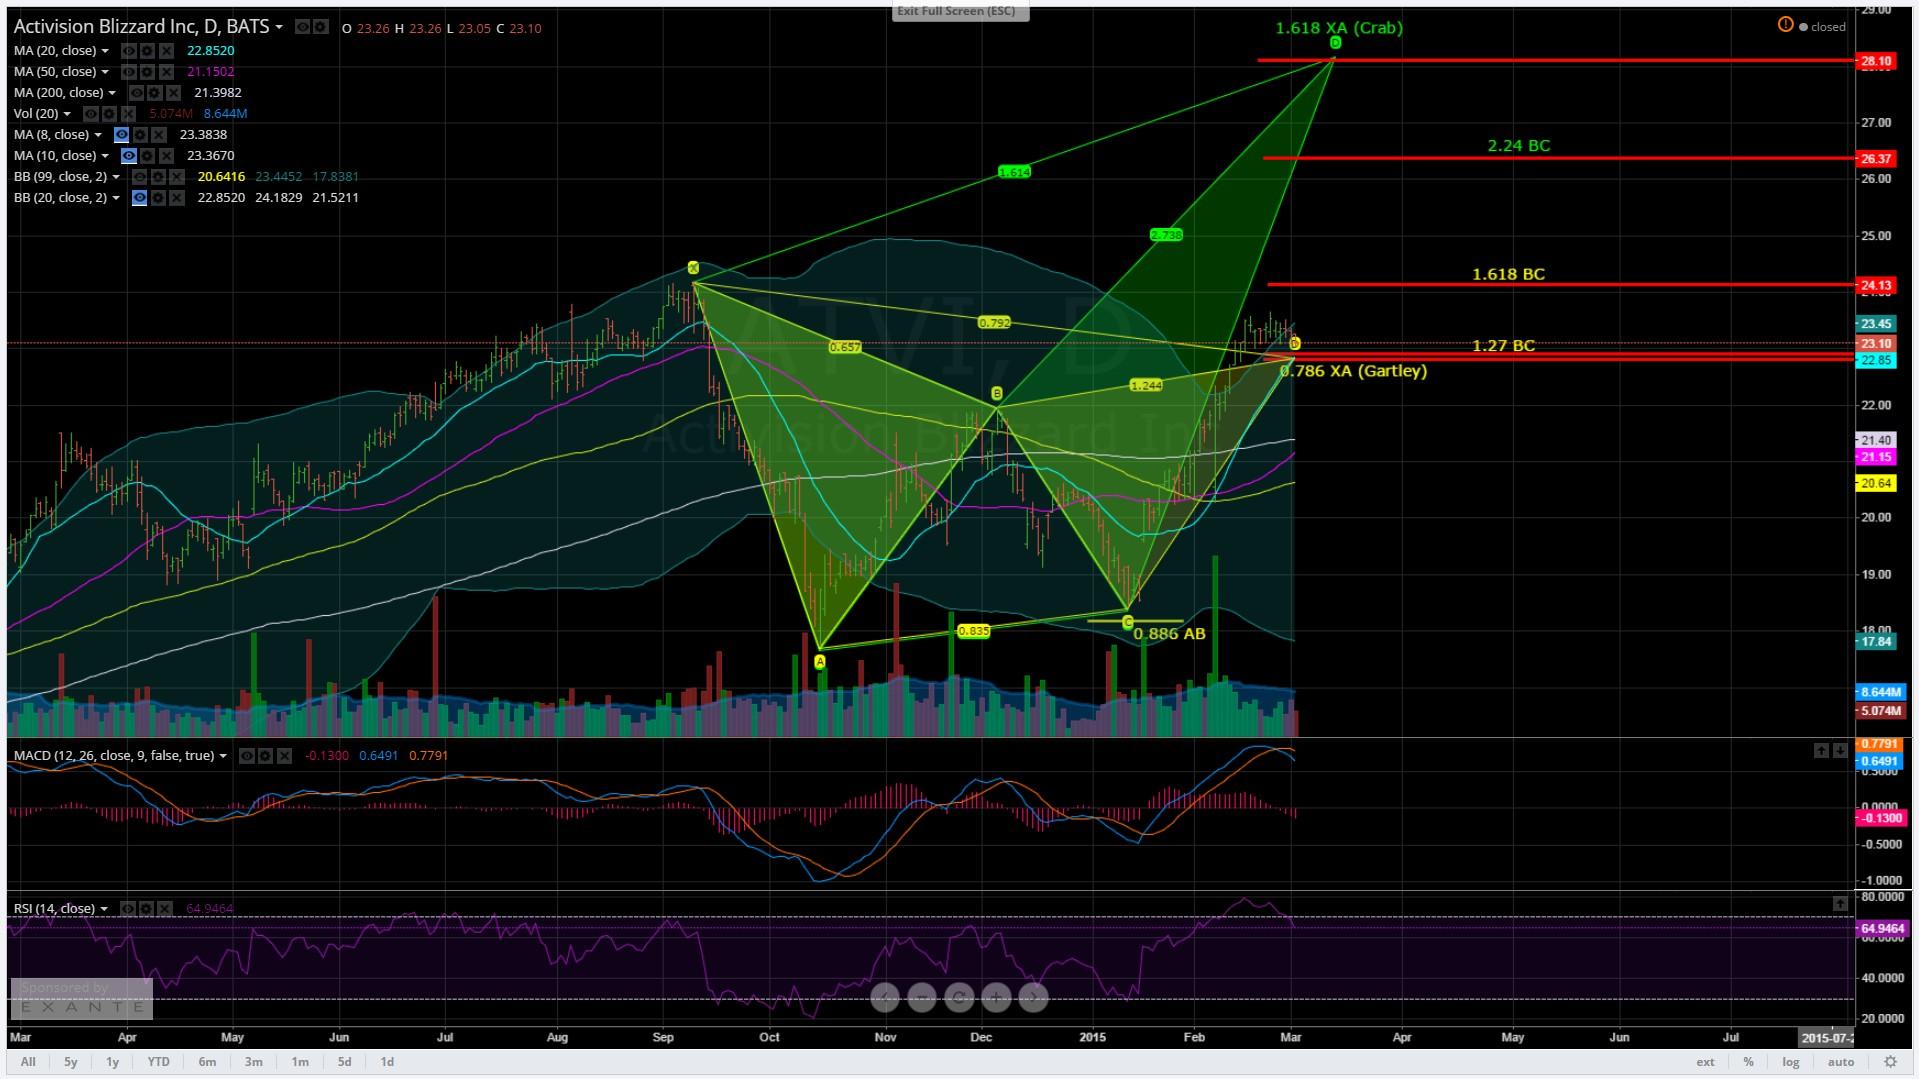Screen dimensions: 1919x1079
Task: Expand MA (200, close) dropdown arrow
Action: click(x=112, y=93)
